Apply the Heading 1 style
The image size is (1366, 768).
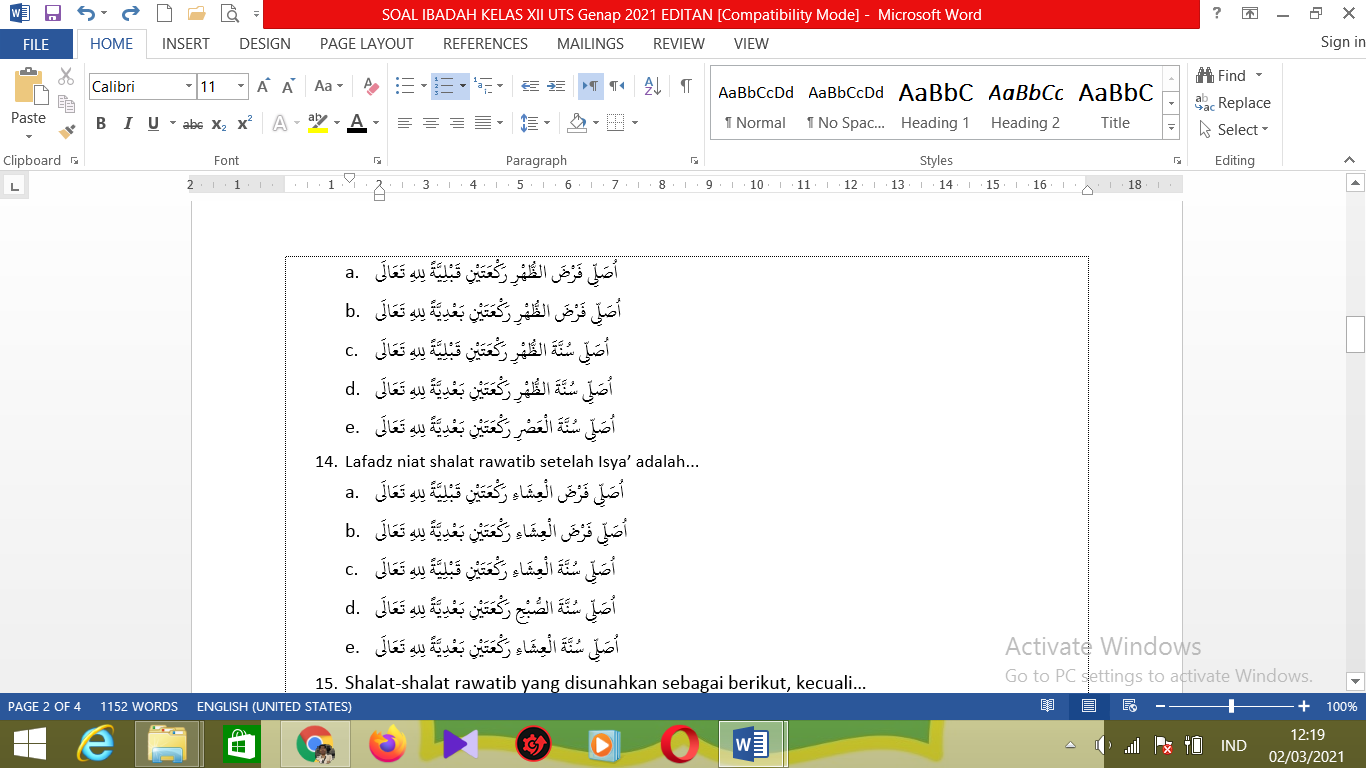point(935,105)
